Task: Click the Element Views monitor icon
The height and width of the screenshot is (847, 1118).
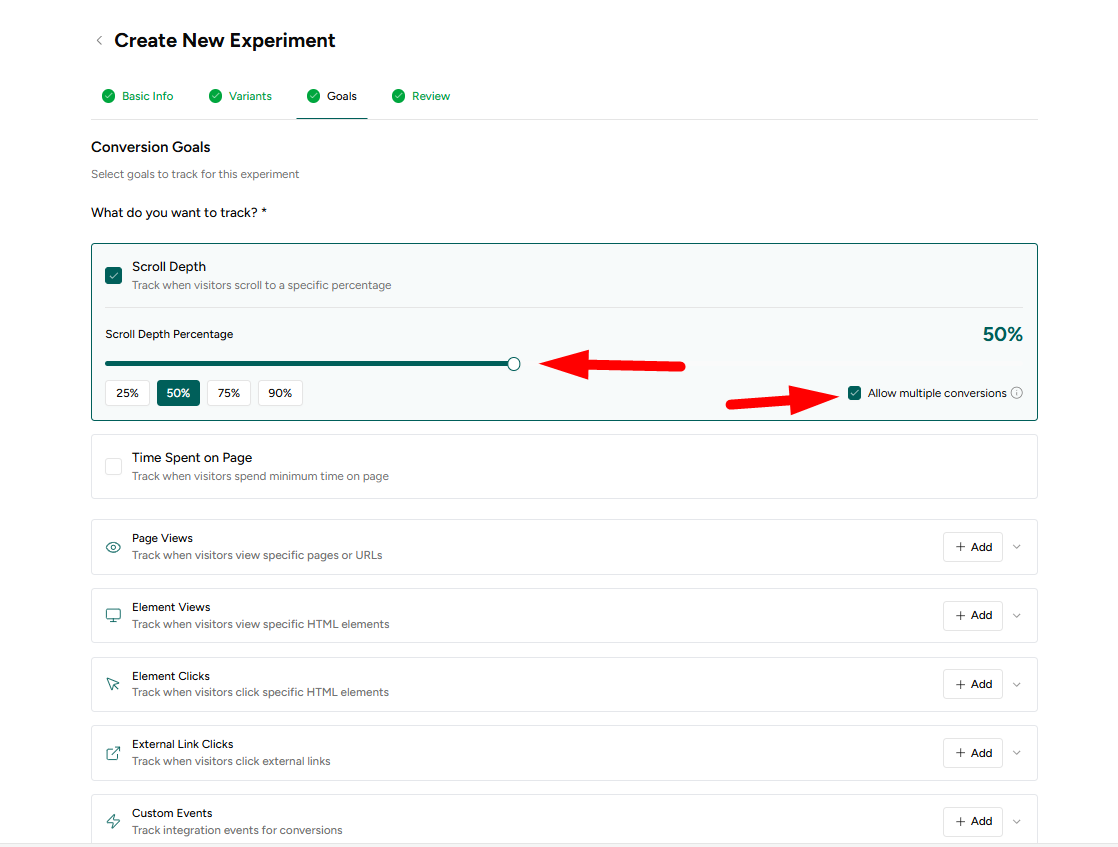Action: (113, 615)
